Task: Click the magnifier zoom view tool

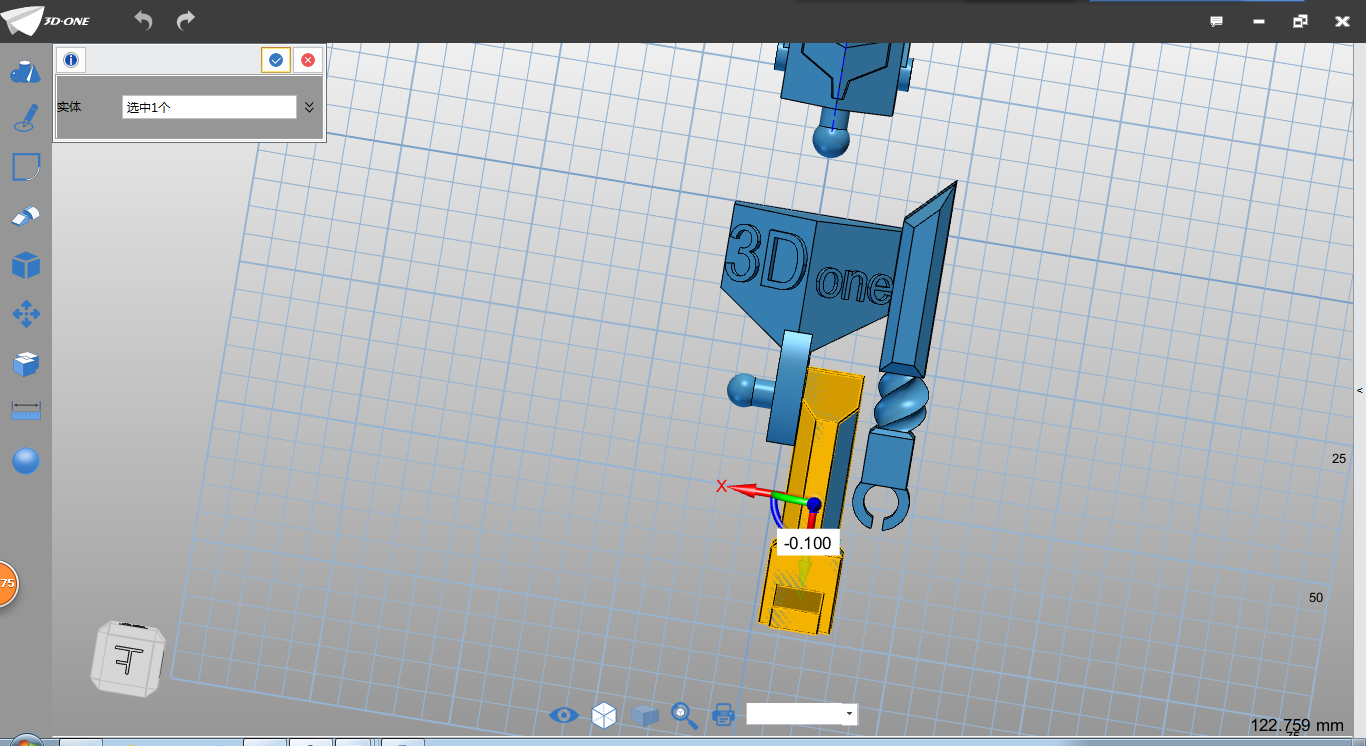Action: 684,714
